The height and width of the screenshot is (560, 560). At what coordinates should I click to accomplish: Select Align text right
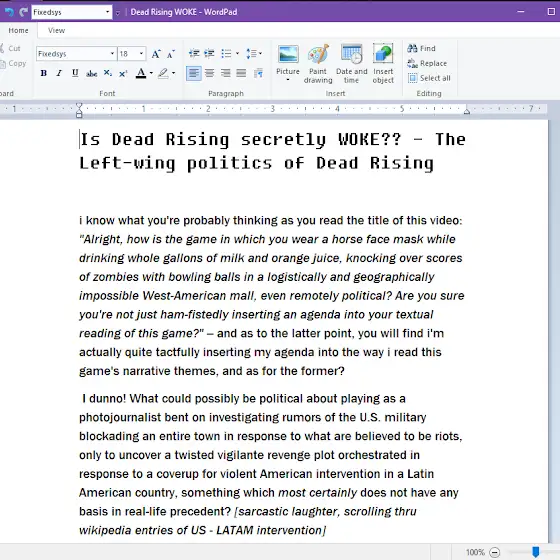225,74
